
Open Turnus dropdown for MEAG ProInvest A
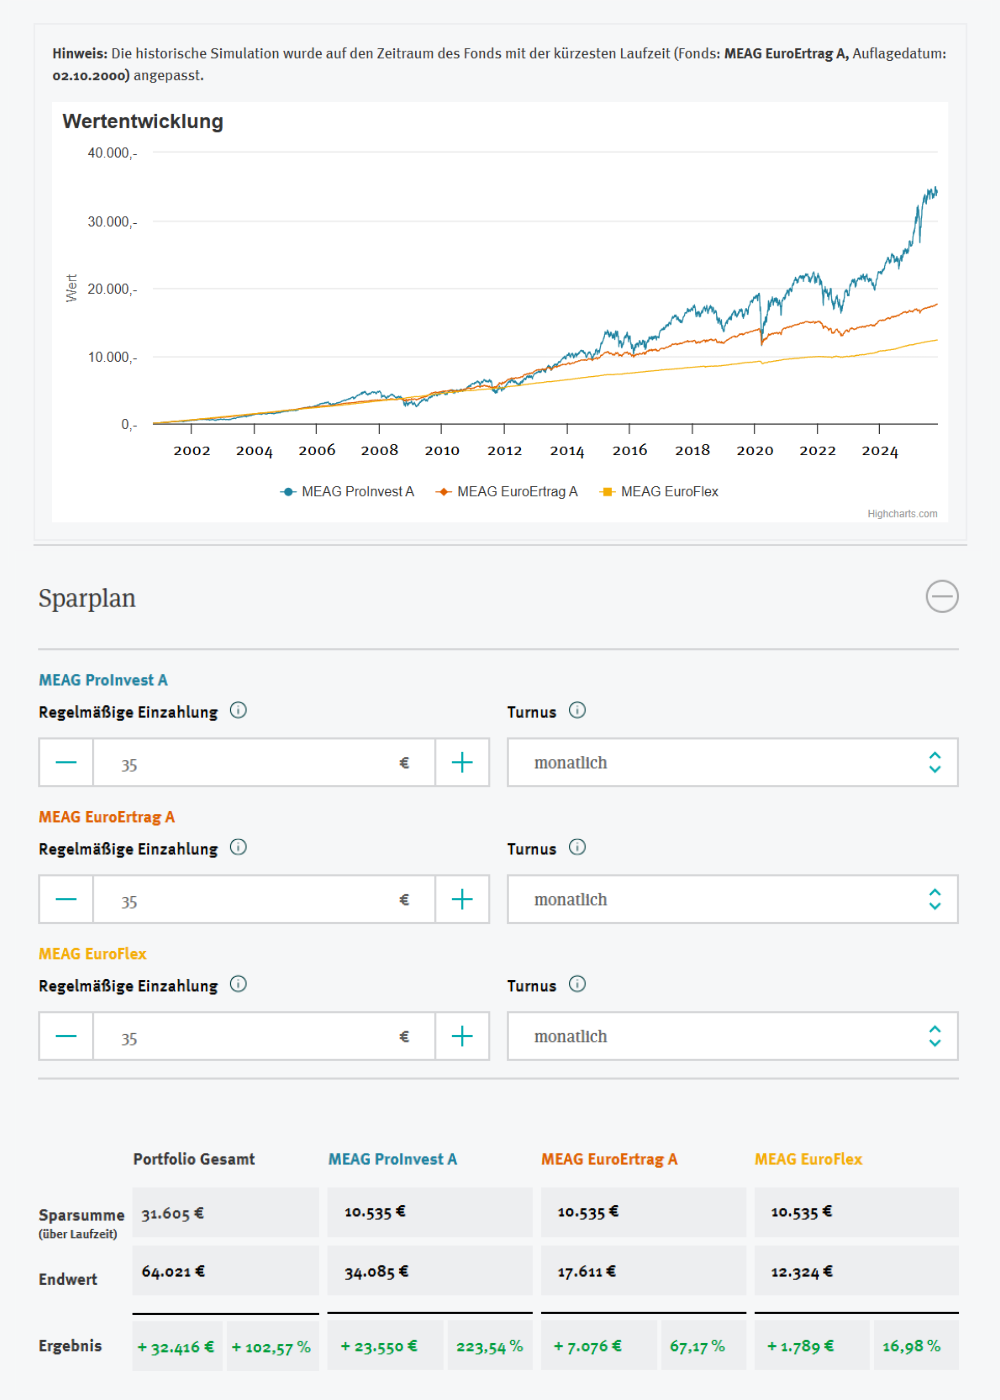tap(732, 763)
